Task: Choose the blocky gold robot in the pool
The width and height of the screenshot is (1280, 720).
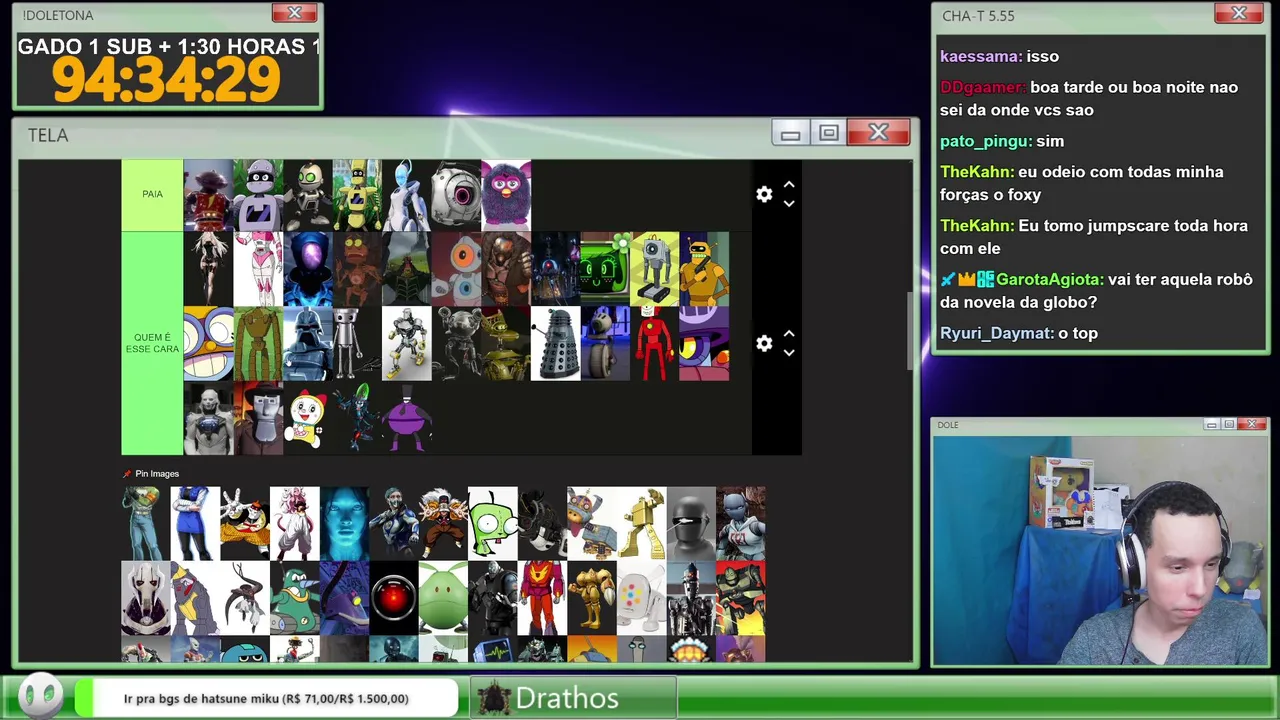Action: coord(642,524)
